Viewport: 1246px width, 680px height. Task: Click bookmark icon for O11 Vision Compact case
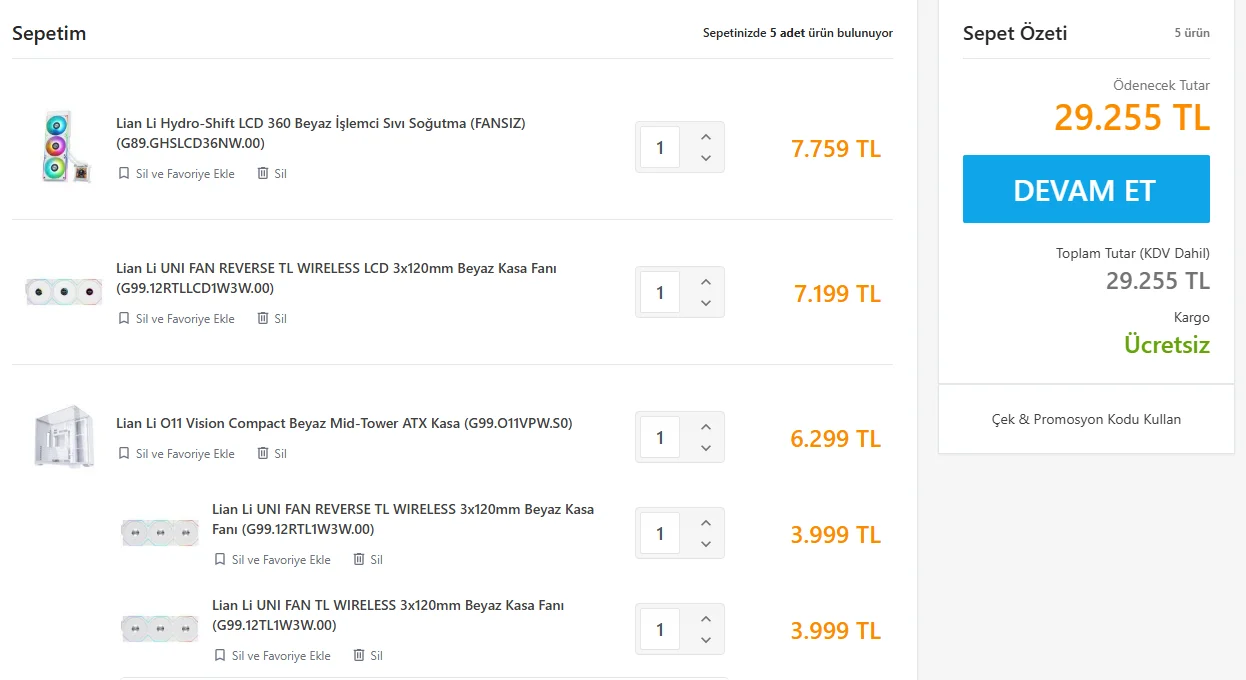pyautogui.click(x=124, y=453)
